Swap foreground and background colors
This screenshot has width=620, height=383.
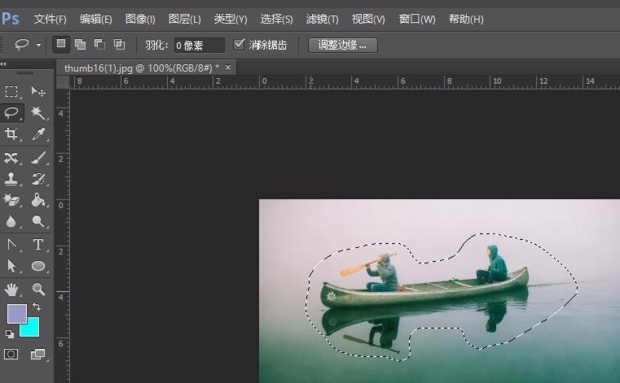36,306
